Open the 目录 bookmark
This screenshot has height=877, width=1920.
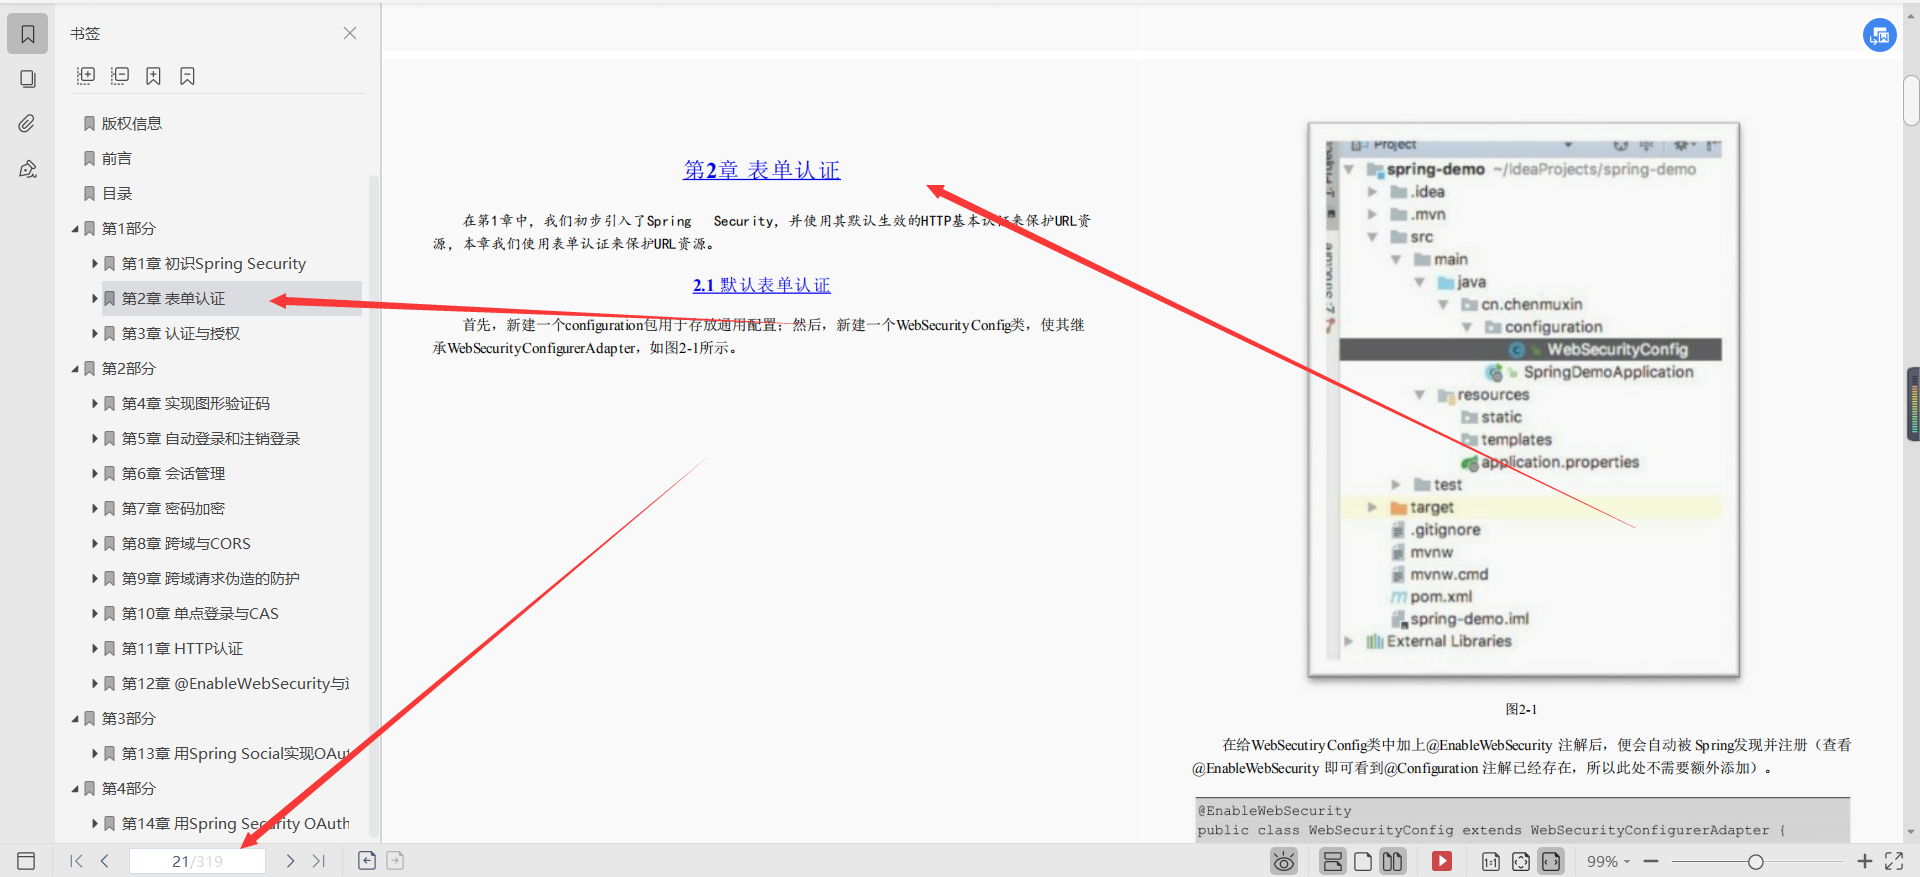pyautogui.click(x=116, y=194)
